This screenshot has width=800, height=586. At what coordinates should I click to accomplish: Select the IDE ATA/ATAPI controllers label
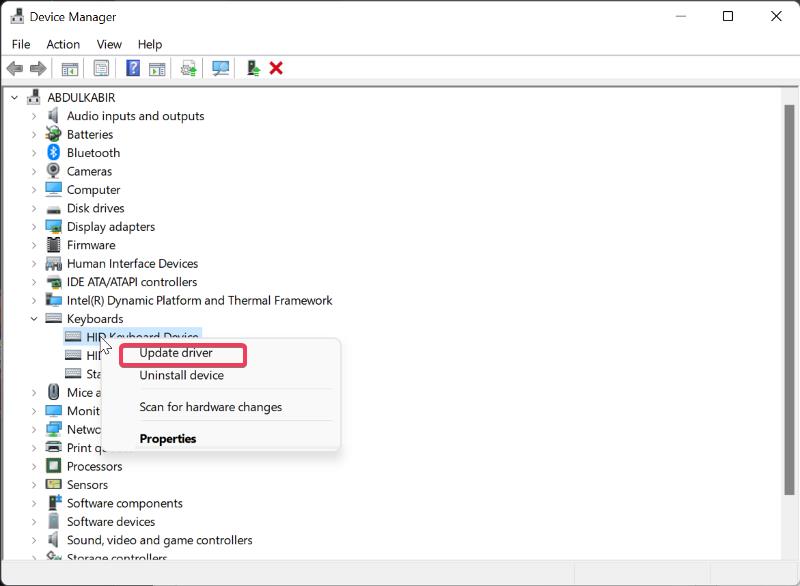[132, 282]
